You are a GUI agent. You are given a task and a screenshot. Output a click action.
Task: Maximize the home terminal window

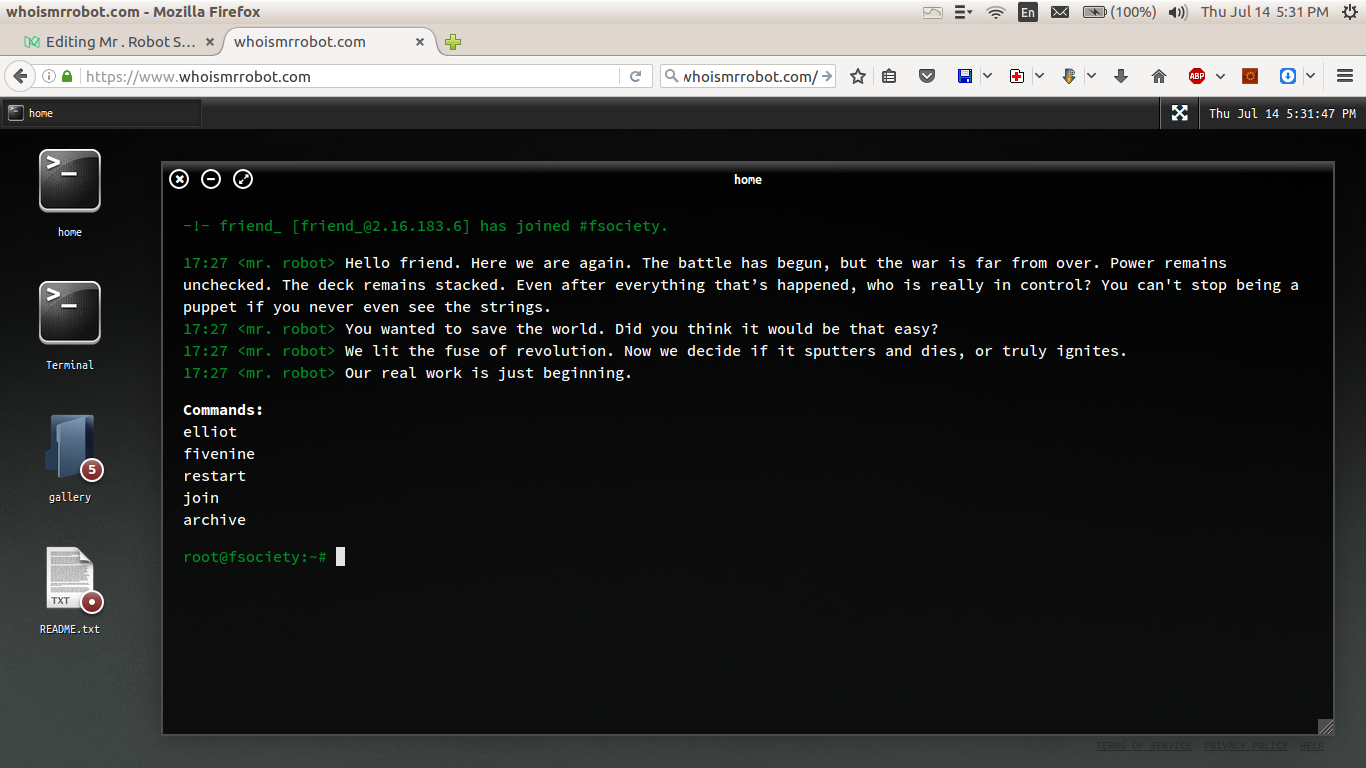[x=243, y=179]
